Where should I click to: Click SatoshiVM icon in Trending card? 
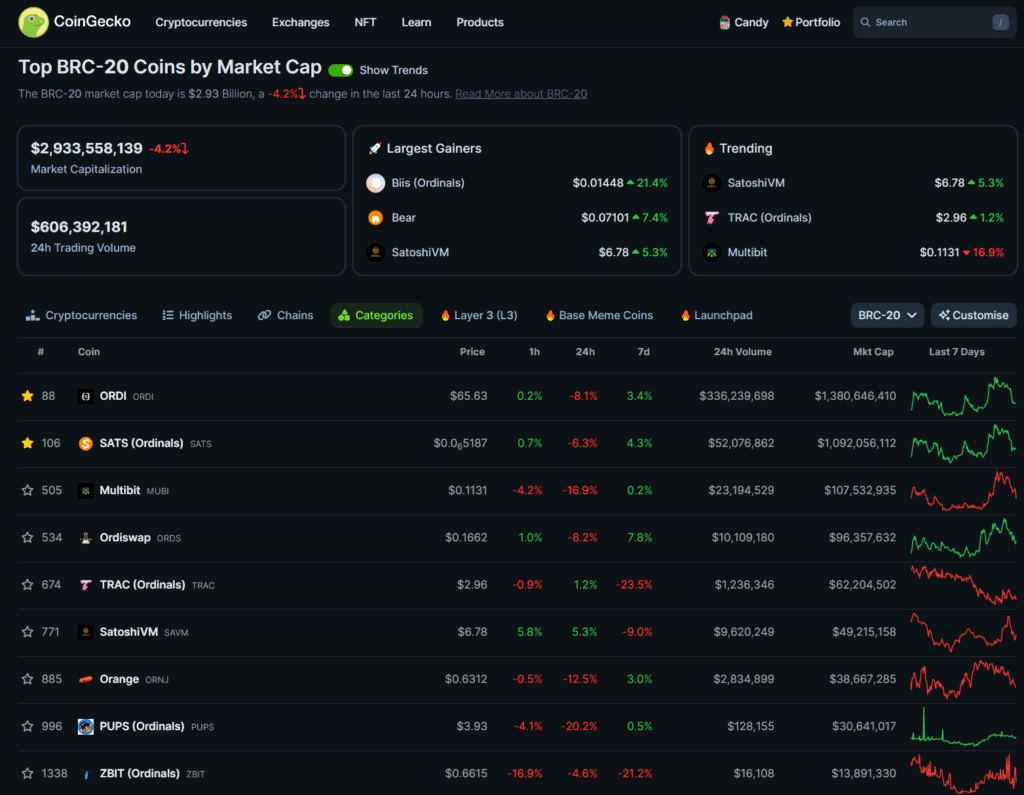tap(712, 183)
